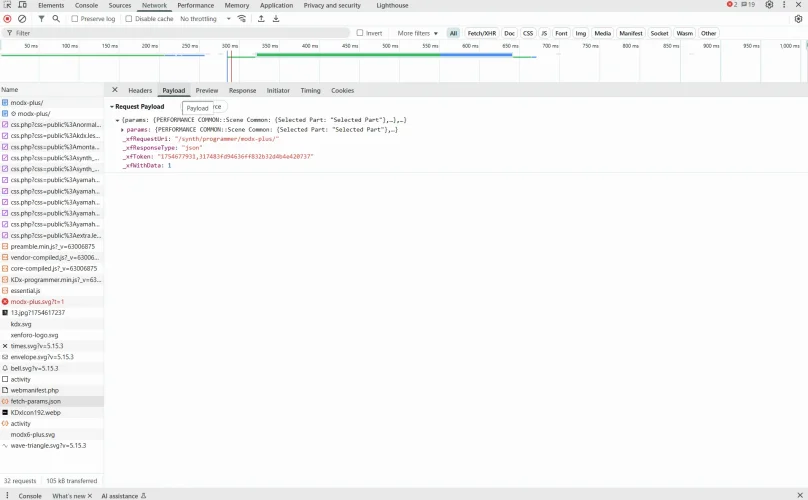
Task: Toggle the filter funnel icon
Action: 41,19
